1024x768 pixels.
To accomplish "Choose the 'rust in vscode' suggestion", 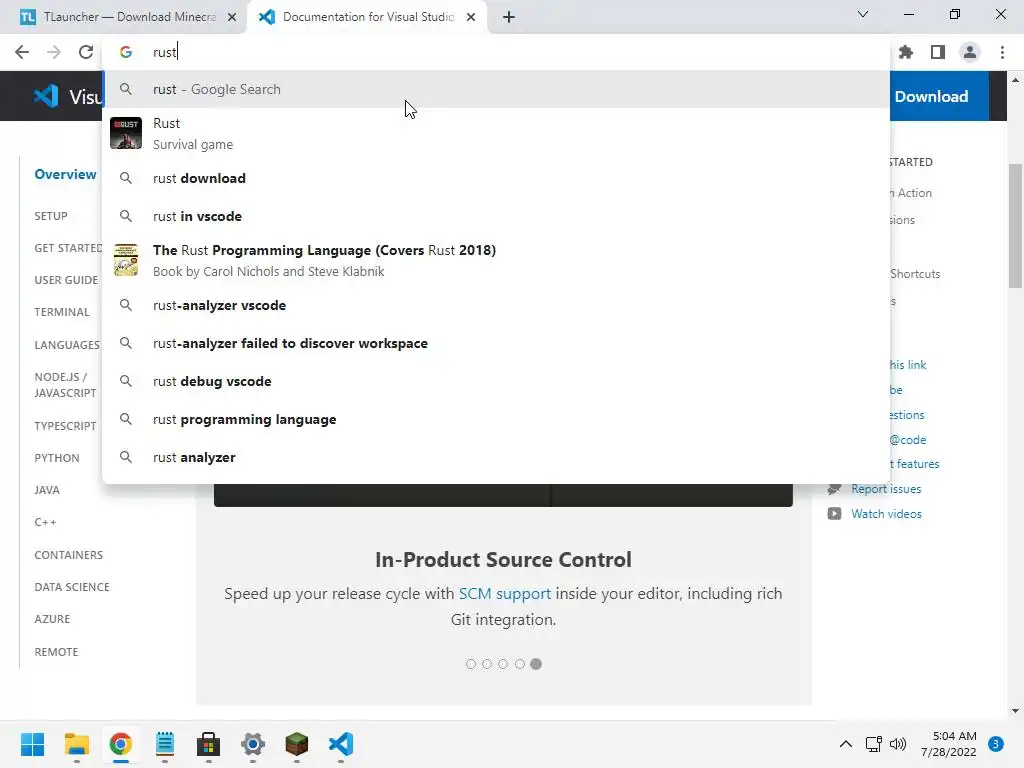I will [496, 216].
